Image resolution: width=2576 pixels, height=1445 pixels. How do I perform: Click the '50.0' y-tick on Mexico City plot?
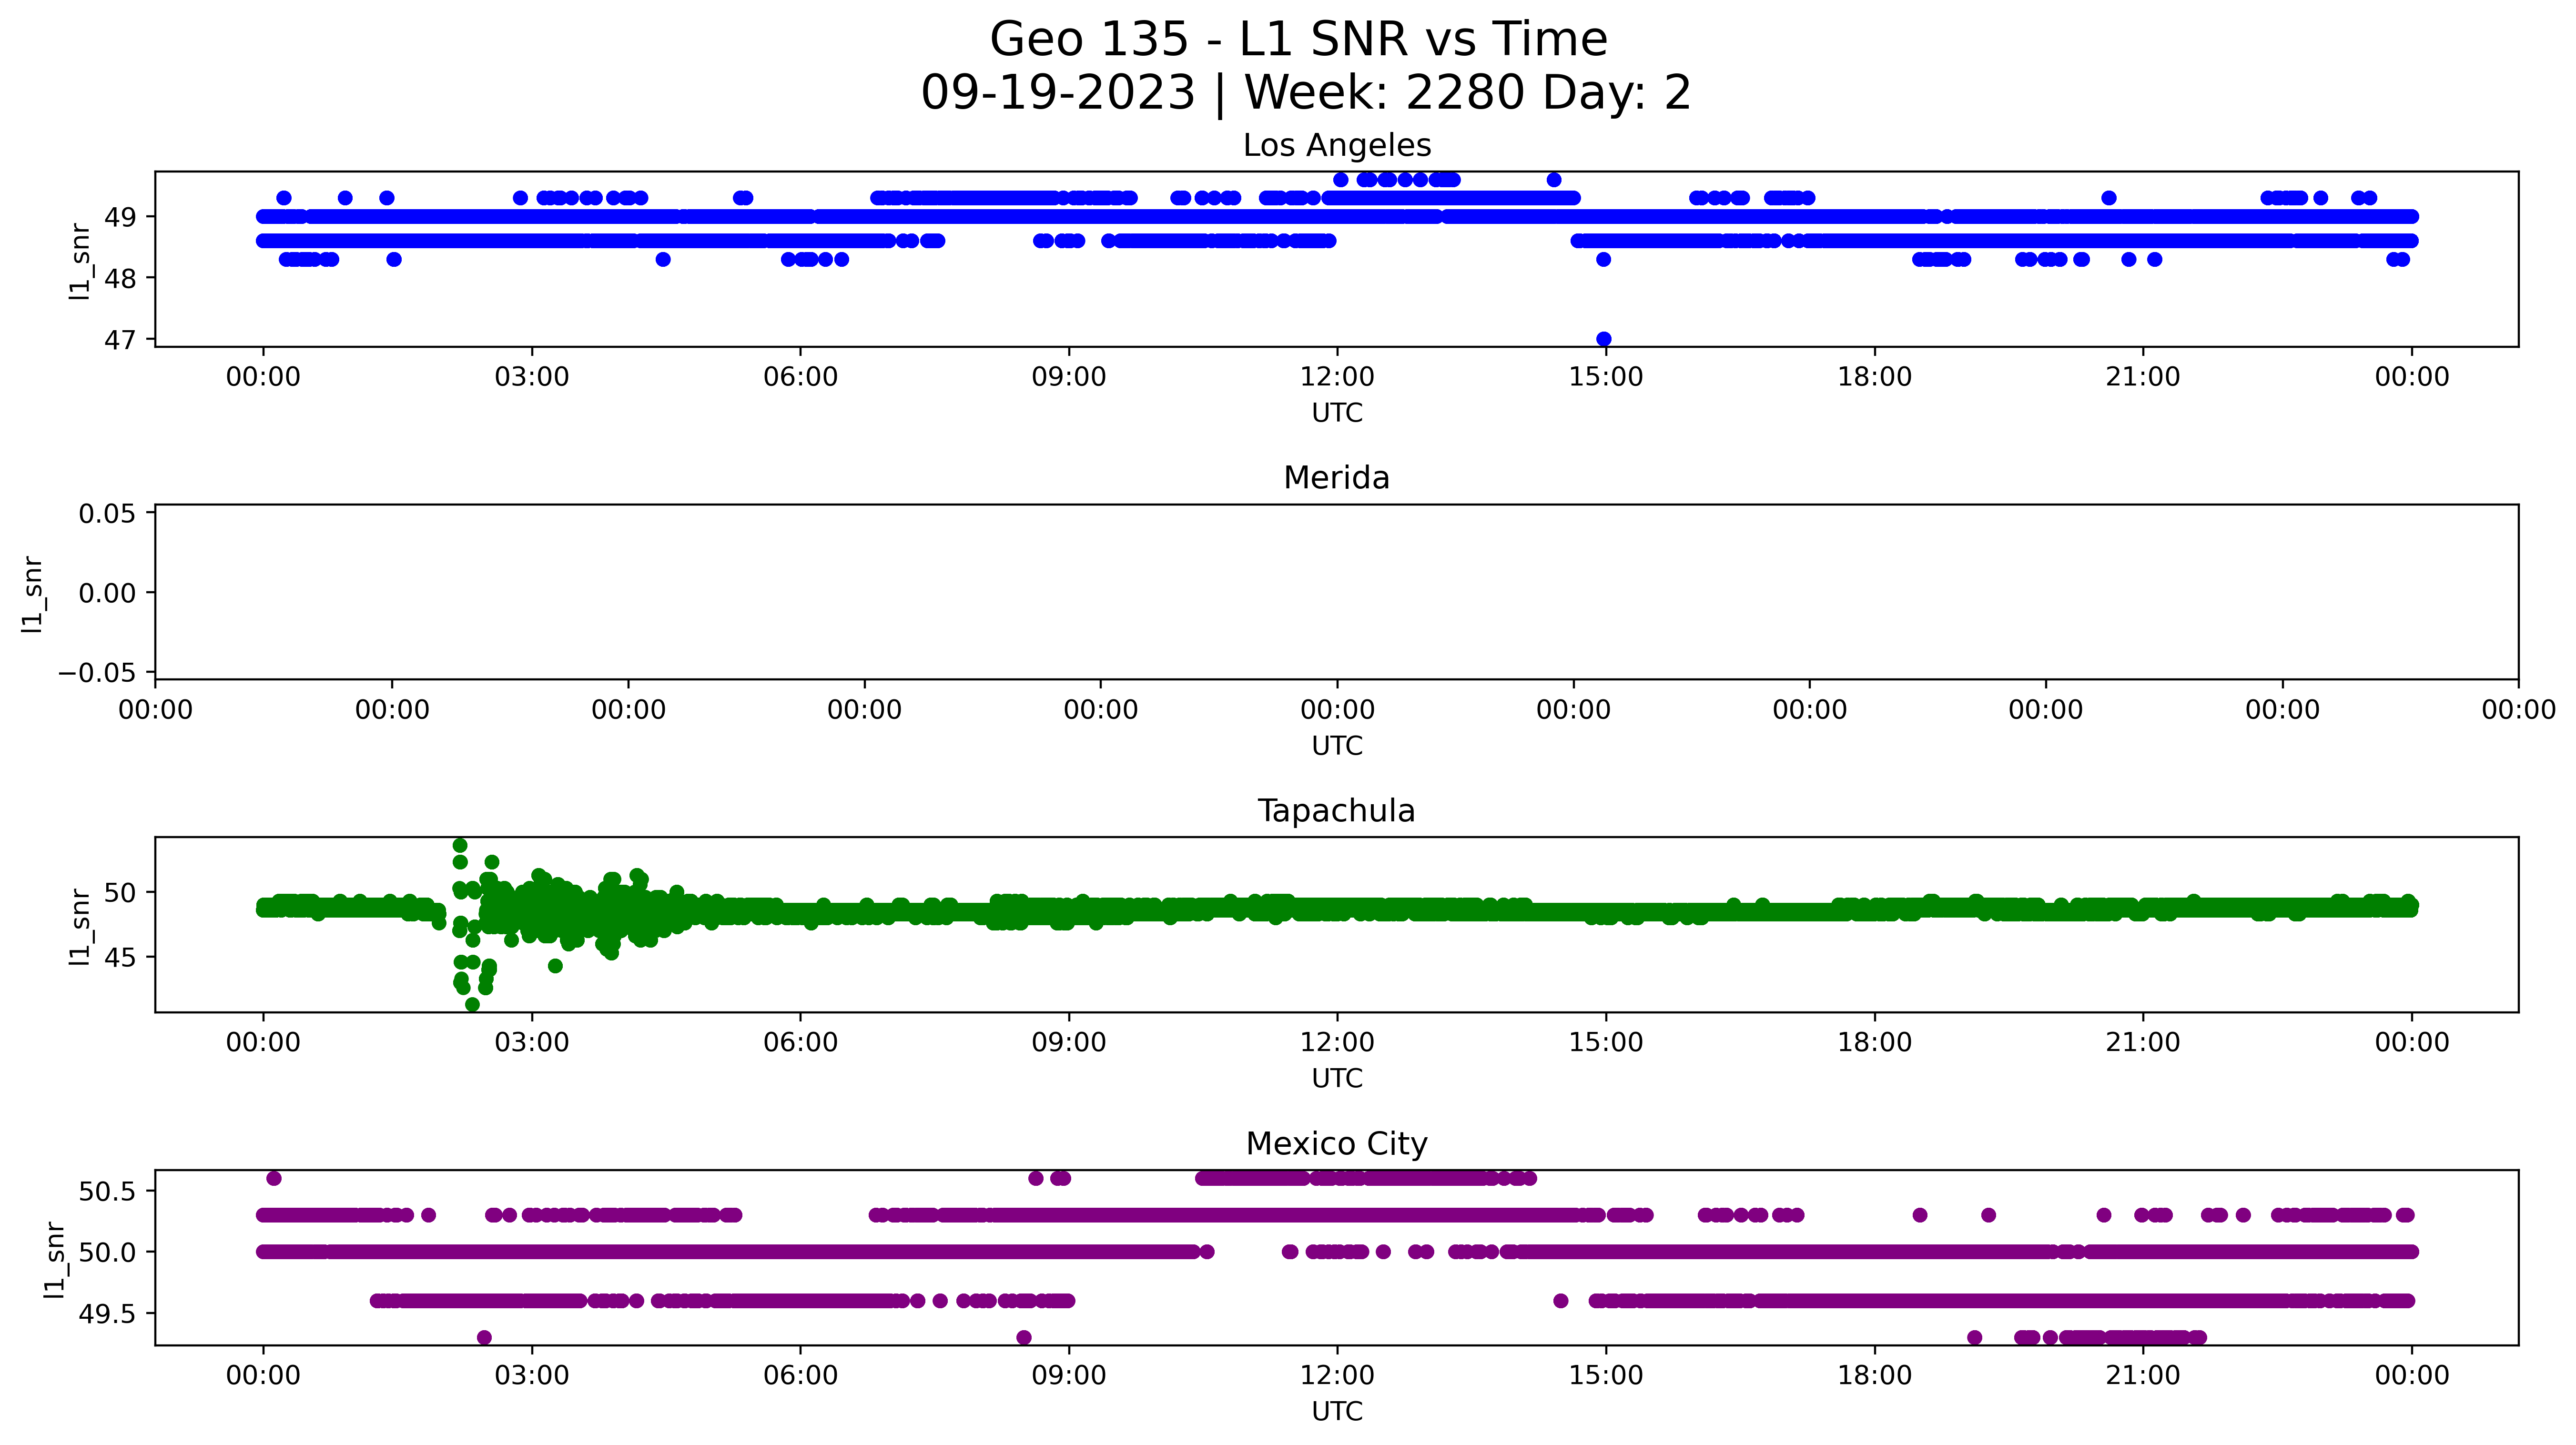pos(108,1253)
